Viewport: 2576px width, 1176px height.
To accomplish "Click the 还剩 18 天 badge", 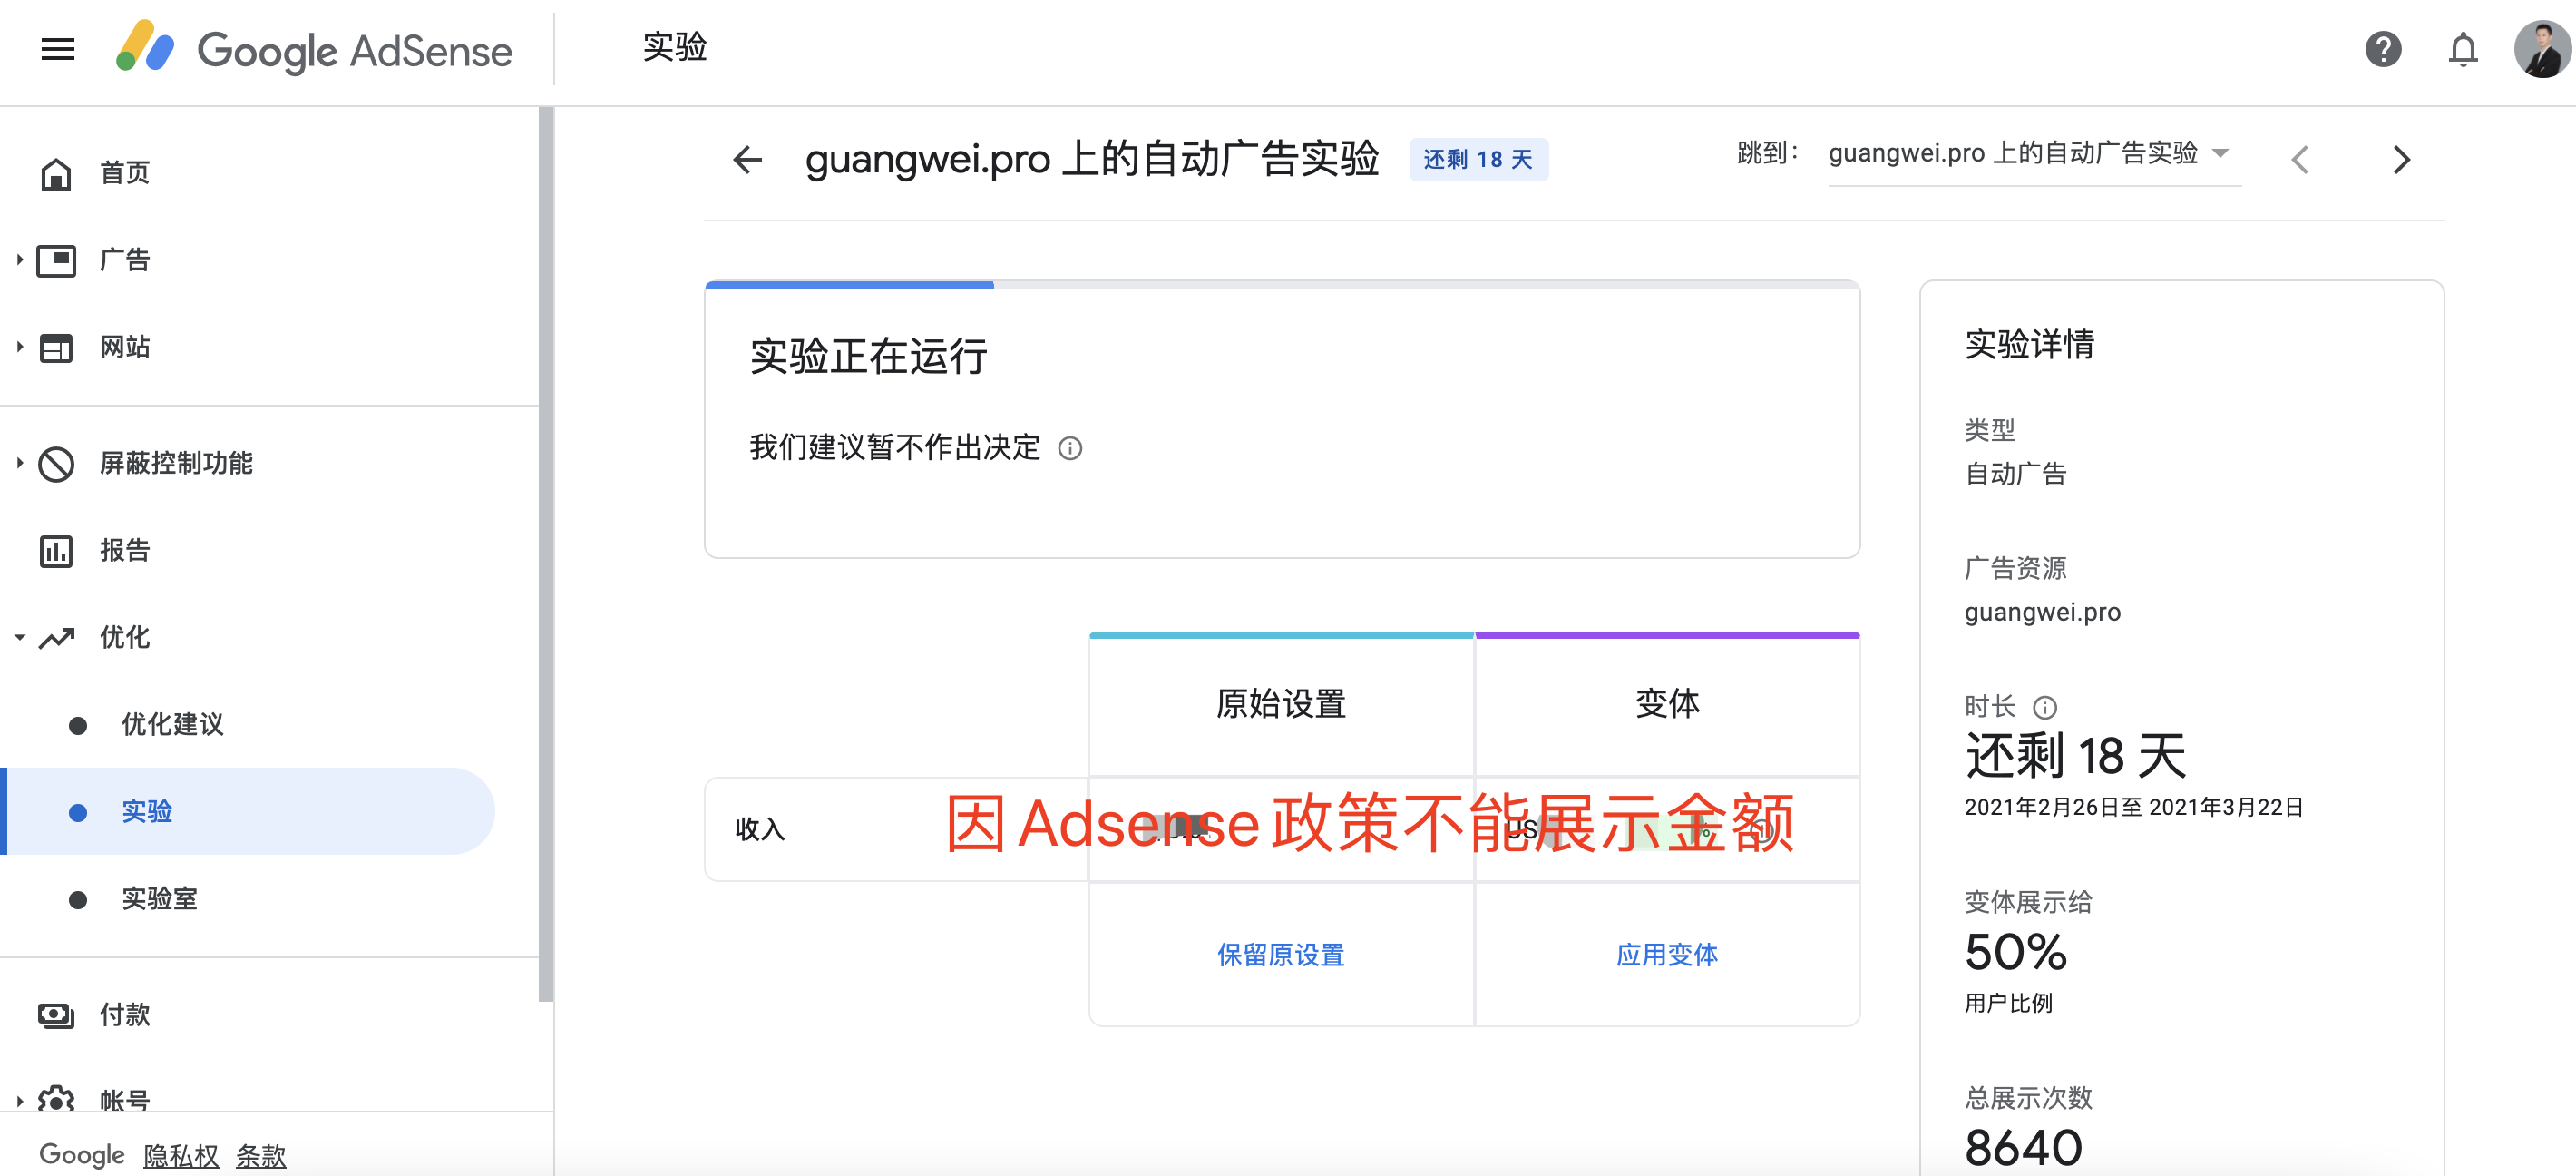I will [x=1478, y=160].
